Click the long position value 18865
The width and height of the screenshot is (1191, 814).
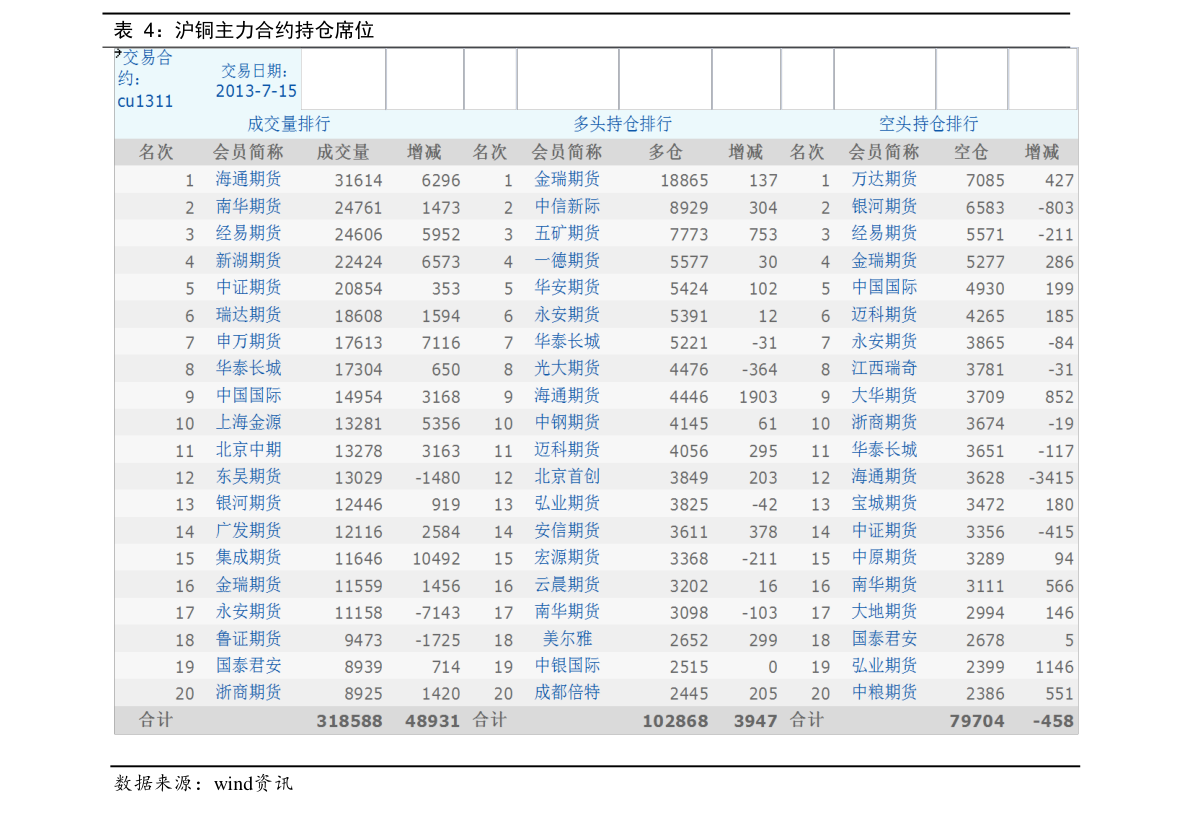684,181
